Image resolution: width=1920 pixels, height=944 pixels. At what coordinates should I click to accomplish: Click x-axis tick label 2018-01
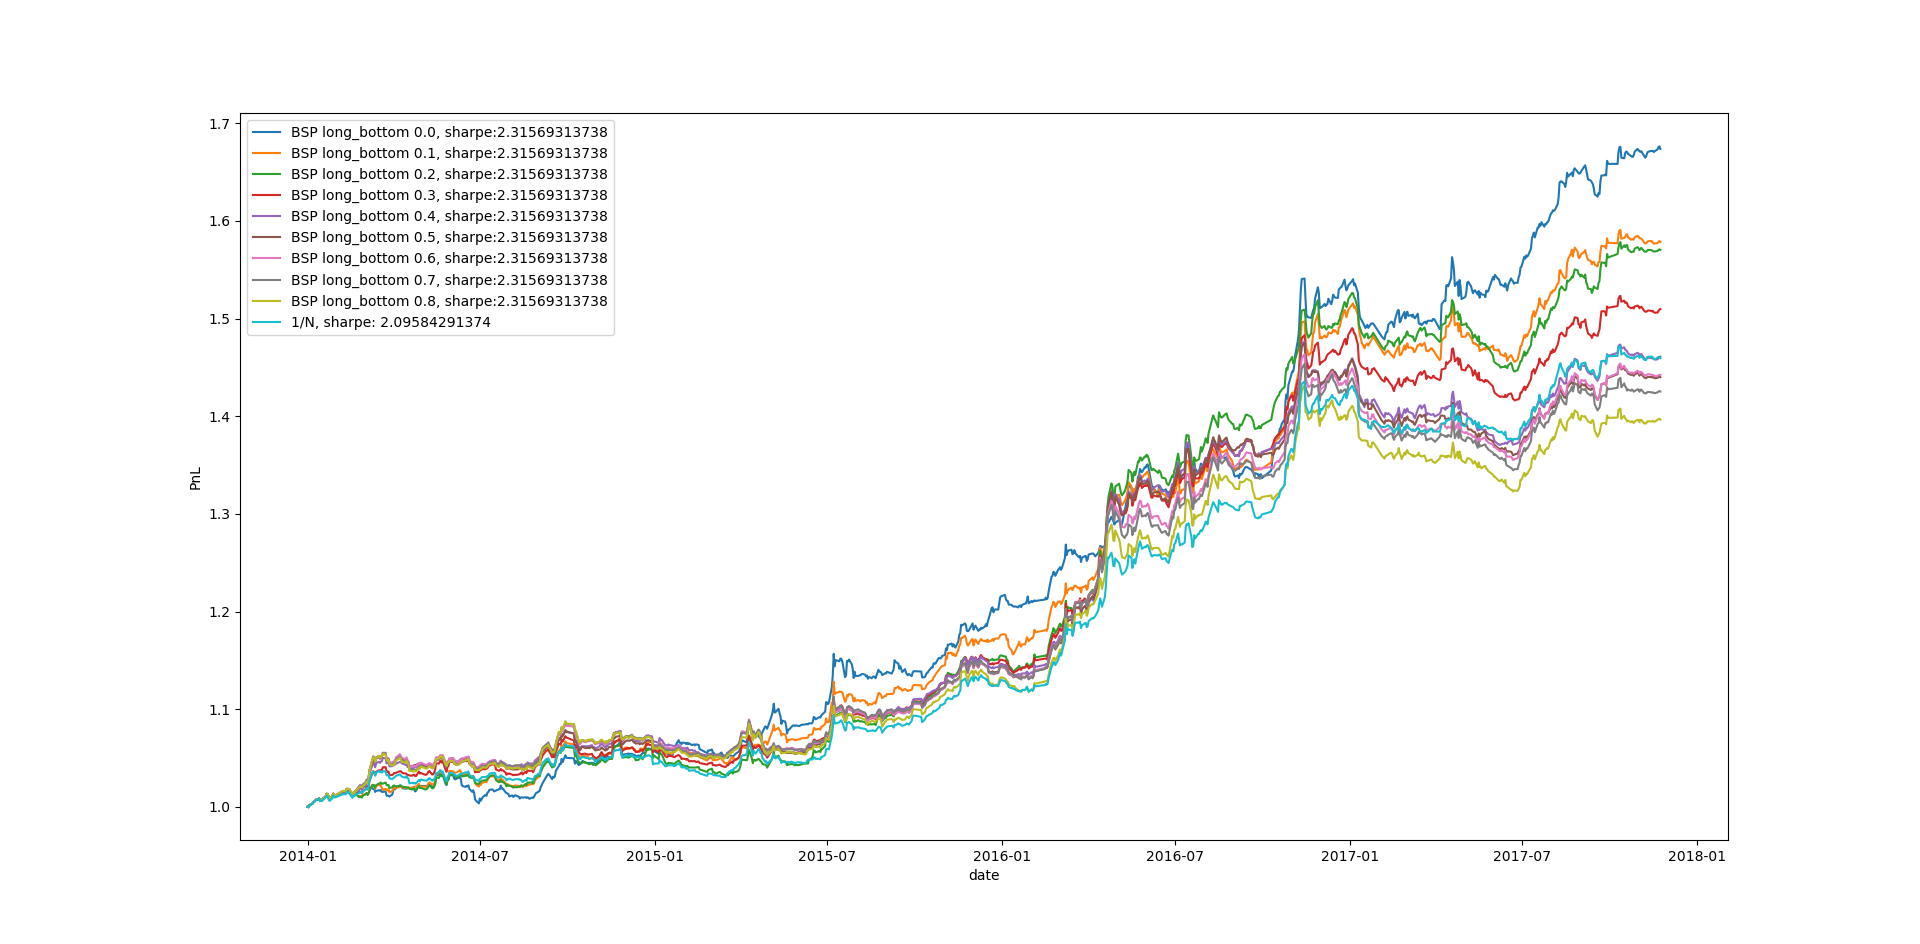pyautogui.click(x=1697, y=856)
